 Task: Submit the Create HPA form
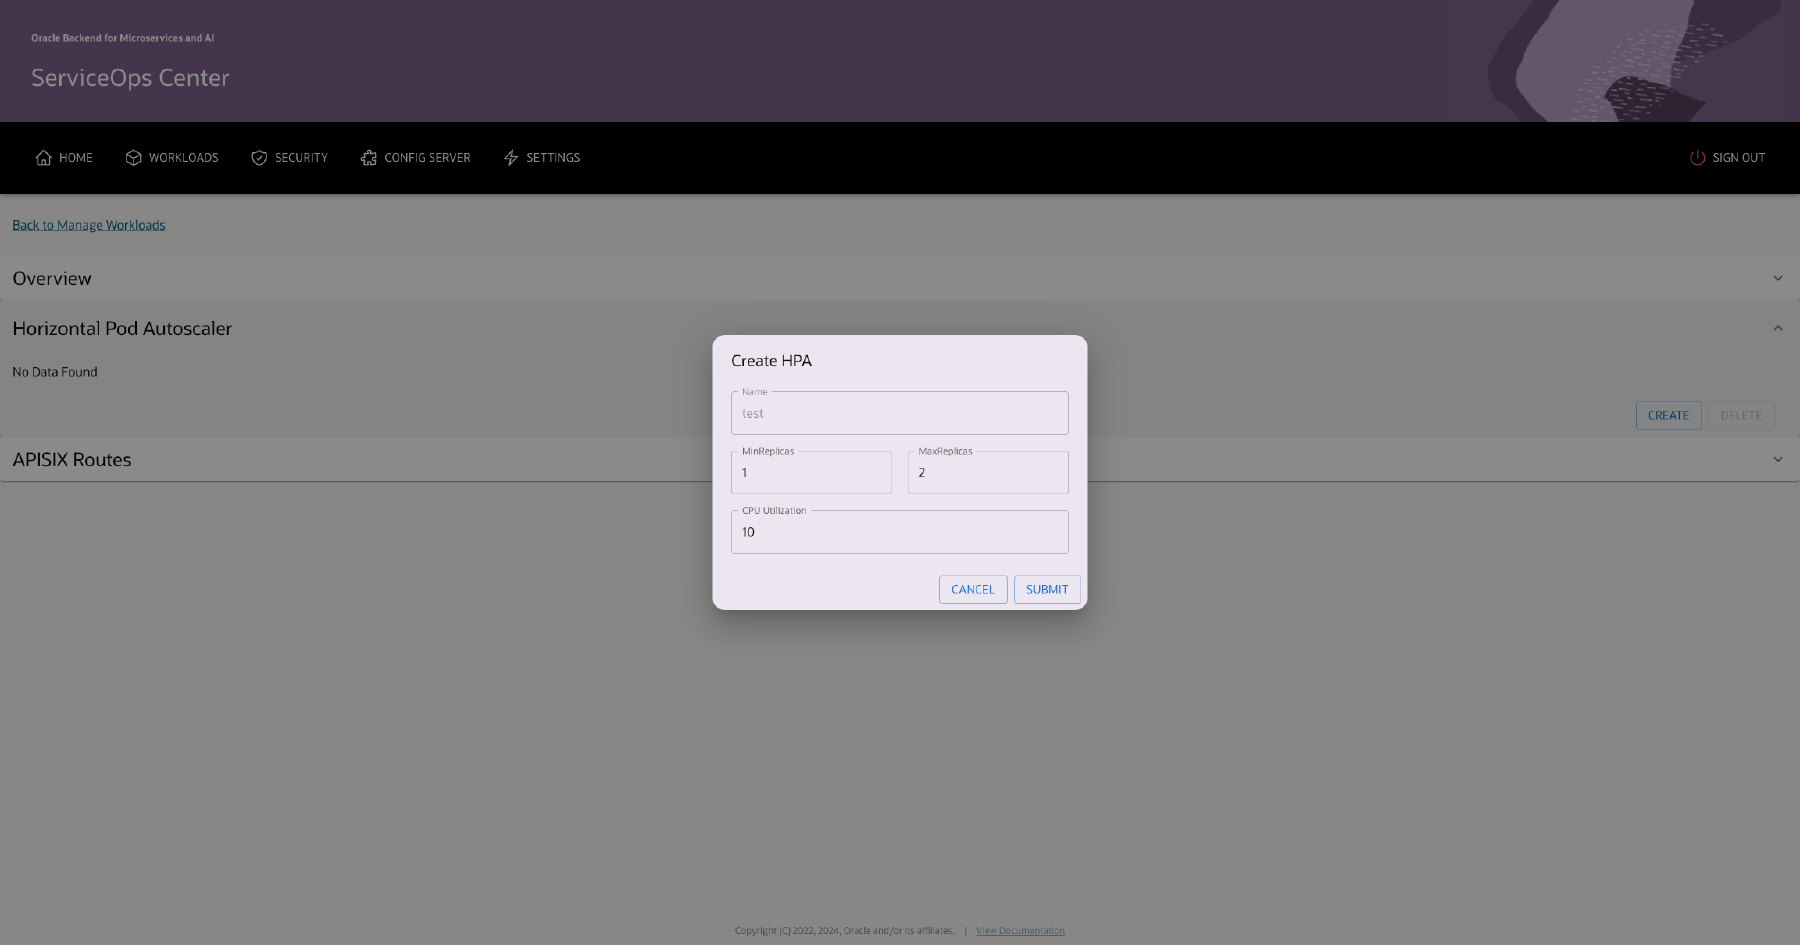click(x=1046, y=589)
